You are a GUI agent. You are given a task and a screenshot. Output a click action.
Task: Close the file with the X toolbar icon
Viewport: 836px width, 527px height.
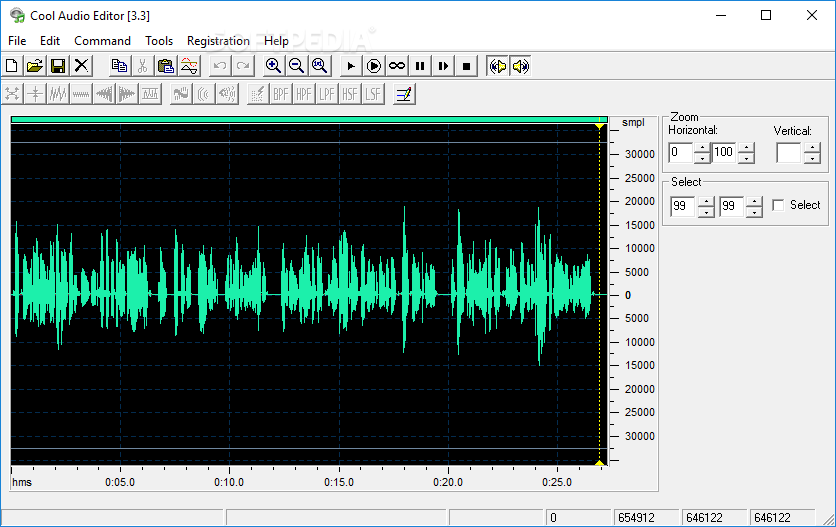[81, 66]
